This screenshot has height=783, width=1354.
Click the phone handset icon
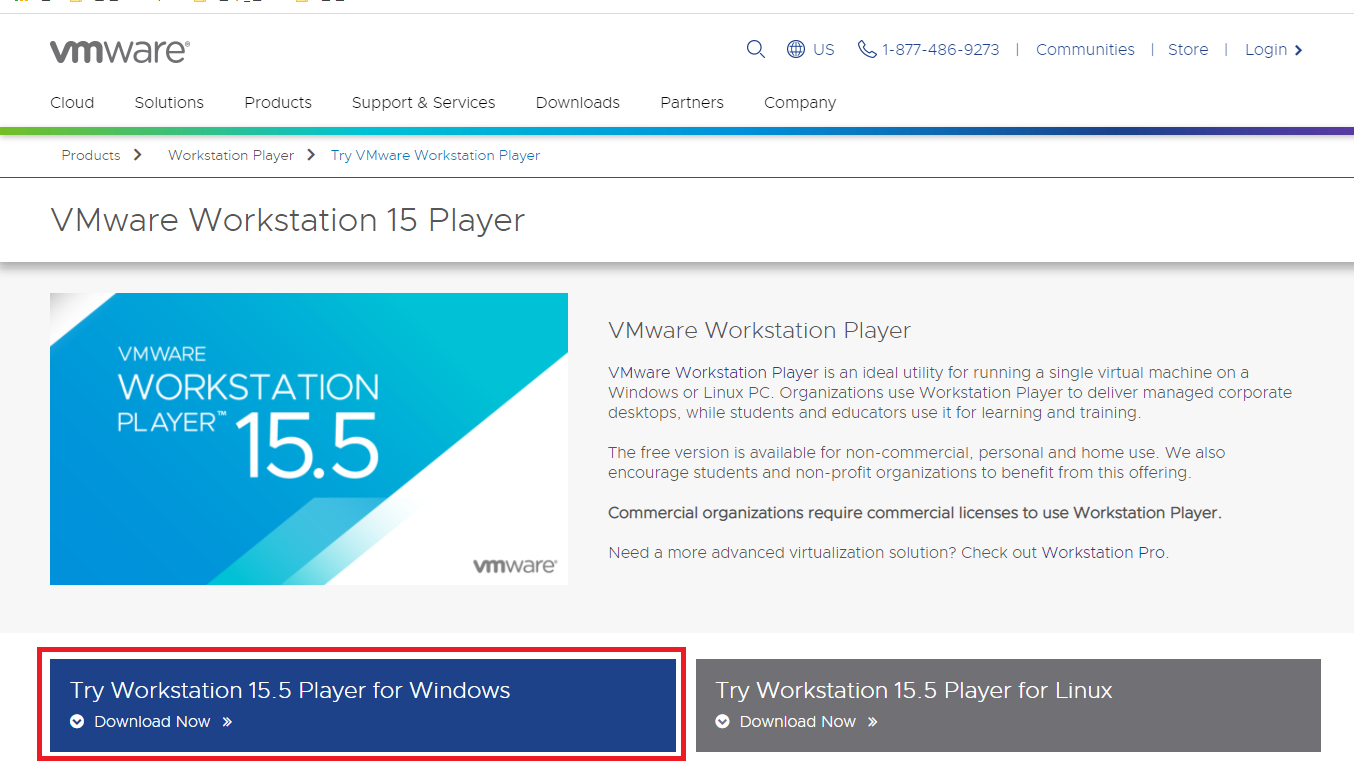(867, 49)
